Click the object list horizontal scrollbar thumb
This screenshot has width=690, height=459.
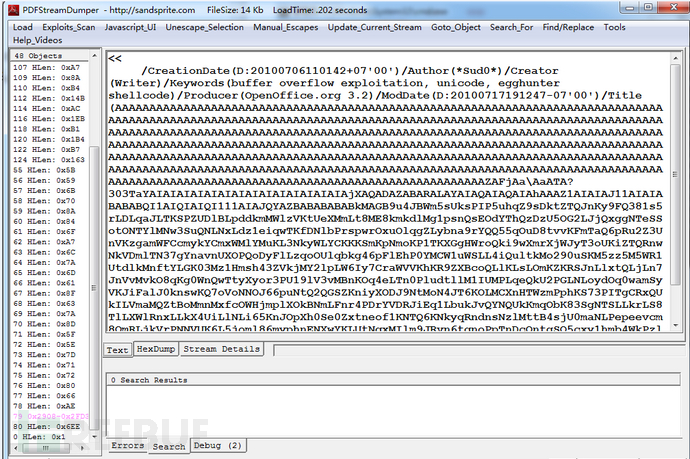click(x=46, y=448)
